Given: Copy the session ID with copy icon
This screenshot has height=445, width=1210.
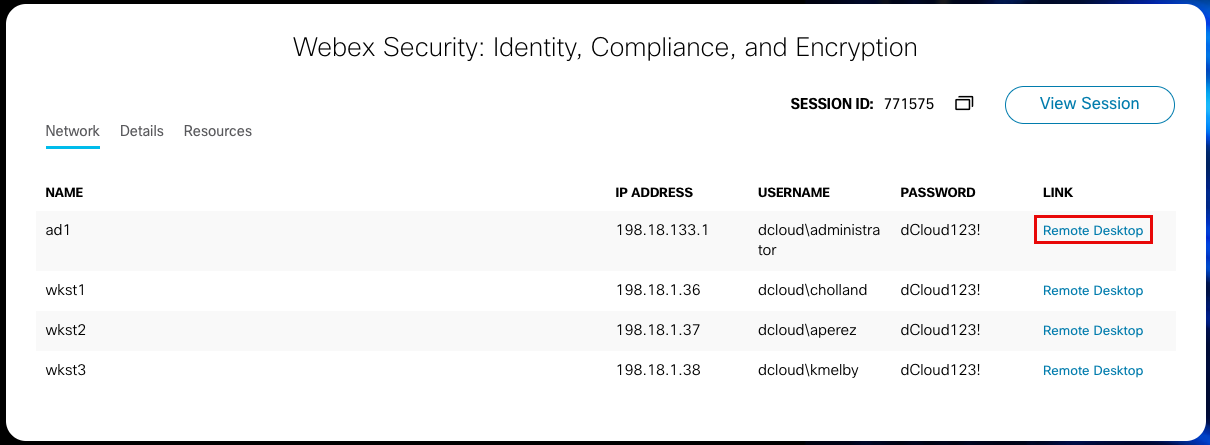Looking at the screenshot, I should click(964, 103).
